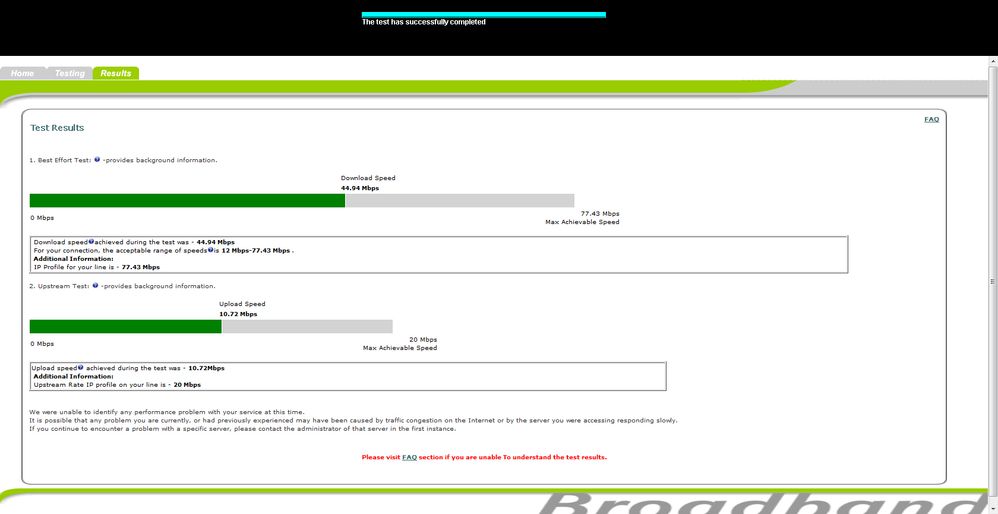Click the '20 Mbps' max achievable speed label
The image size is (998, 514).
423,340
